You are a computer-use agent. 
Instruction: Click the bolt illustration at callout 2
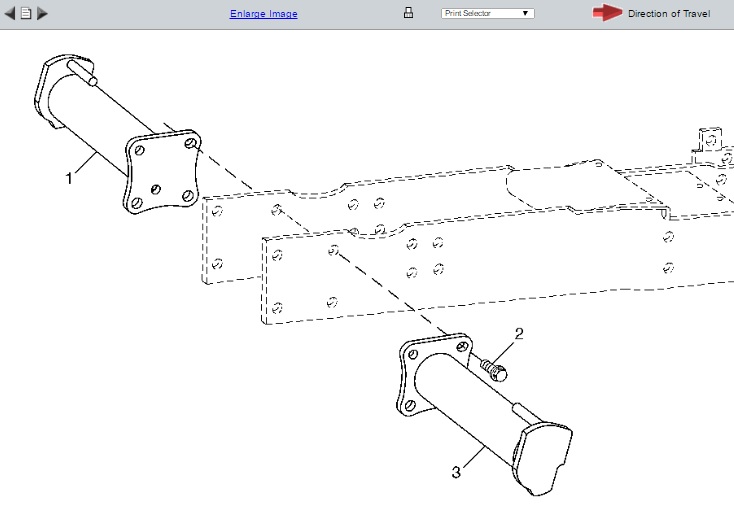(493, 370)
